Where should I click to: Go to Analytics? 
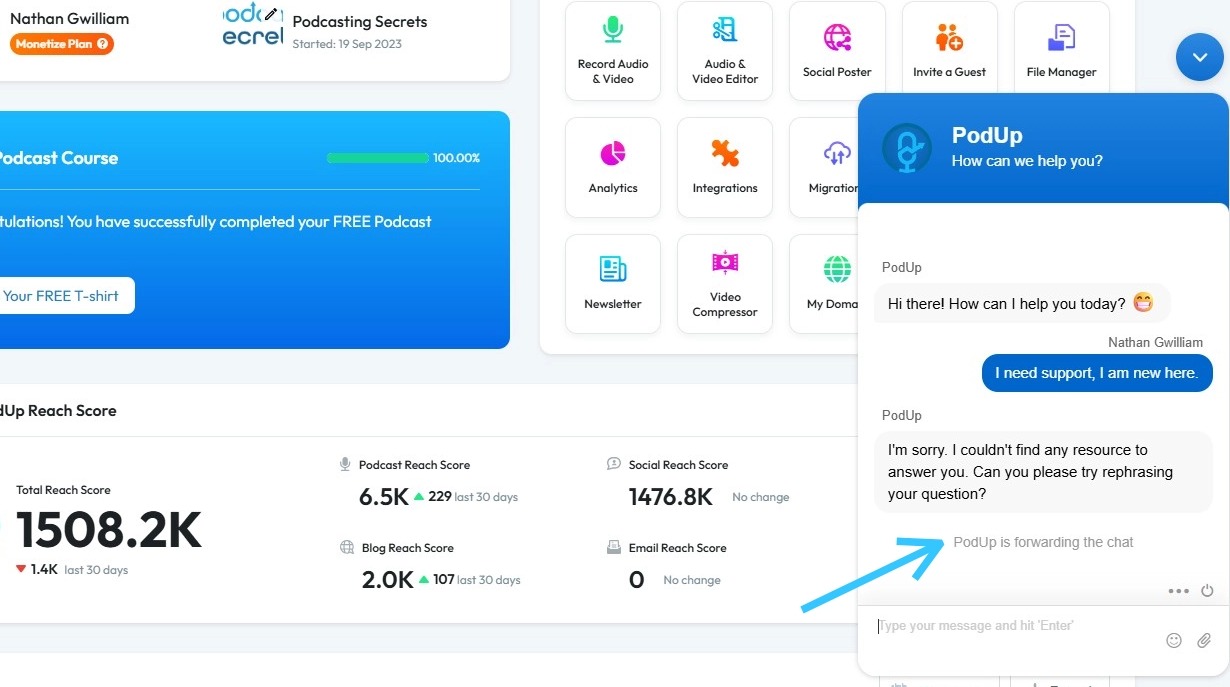click(613, 167)
